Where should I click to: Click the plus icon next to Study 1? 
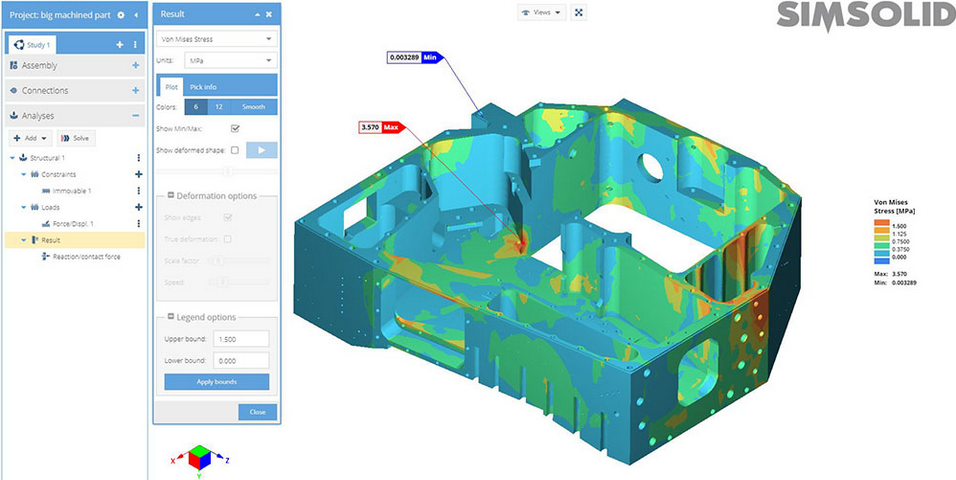[120, 45]
